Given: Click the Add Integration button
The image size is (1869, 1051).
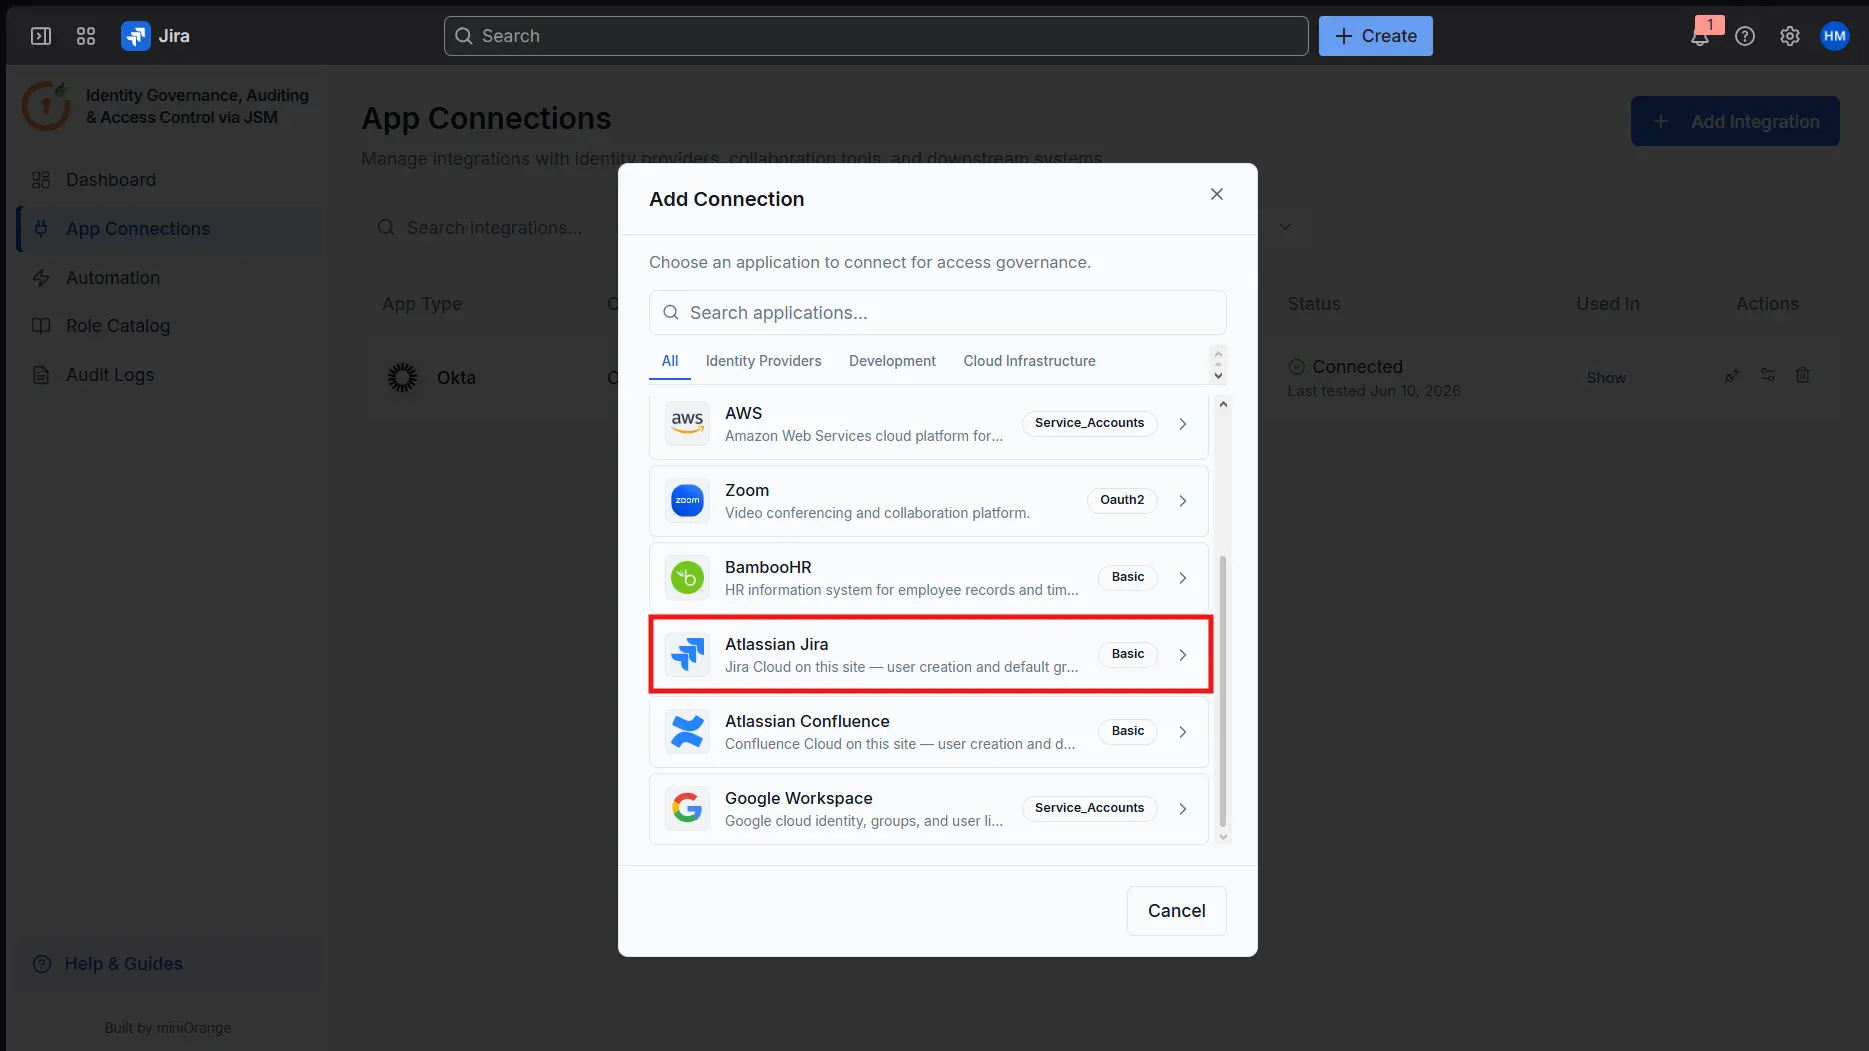Looking at the screenshot, I should point(1735,121).
